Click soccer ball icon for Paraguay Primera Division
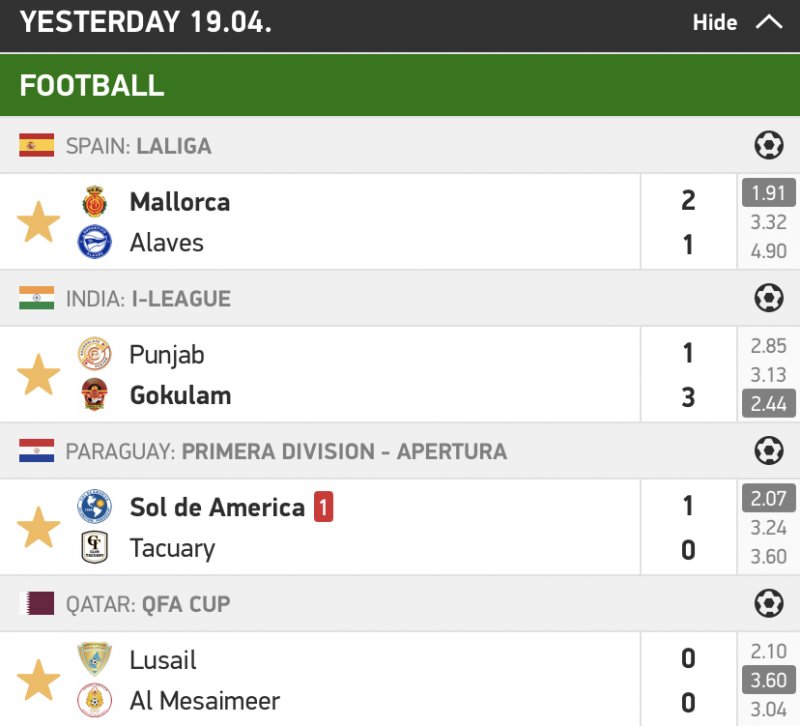This screenshot has width=800, height=726. 768,451
